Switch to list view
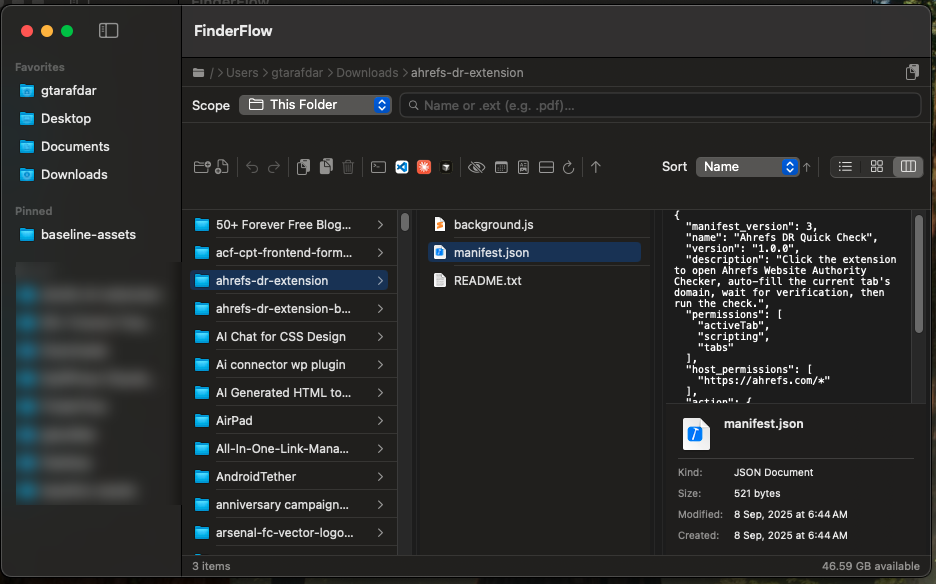The width and height of the screenshot is (936, 584). 845,167
